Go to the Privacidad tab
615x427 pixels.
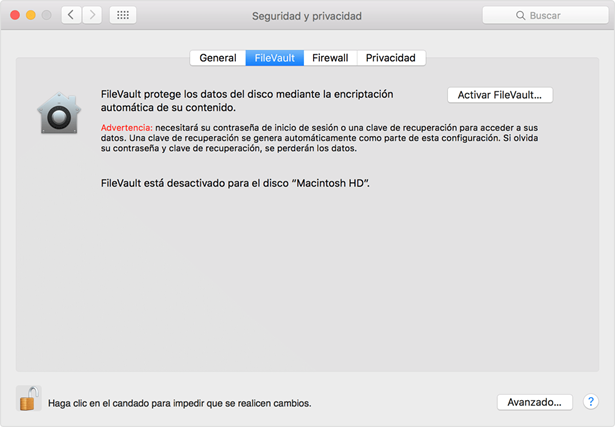click(391, 58)
